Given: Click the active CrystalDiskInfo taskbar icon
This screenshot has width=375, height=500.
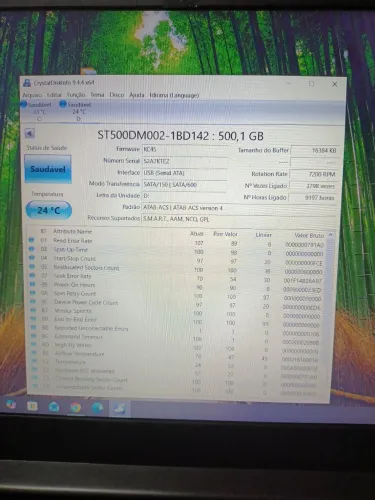Looking at the screenshot, I should coord(119,408).
